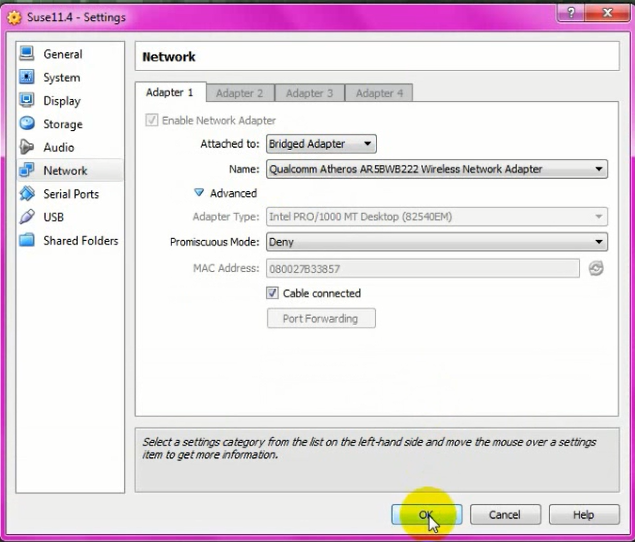The image size is (635, 542).
Task: Open the Audio settings label
Action: 59,147
